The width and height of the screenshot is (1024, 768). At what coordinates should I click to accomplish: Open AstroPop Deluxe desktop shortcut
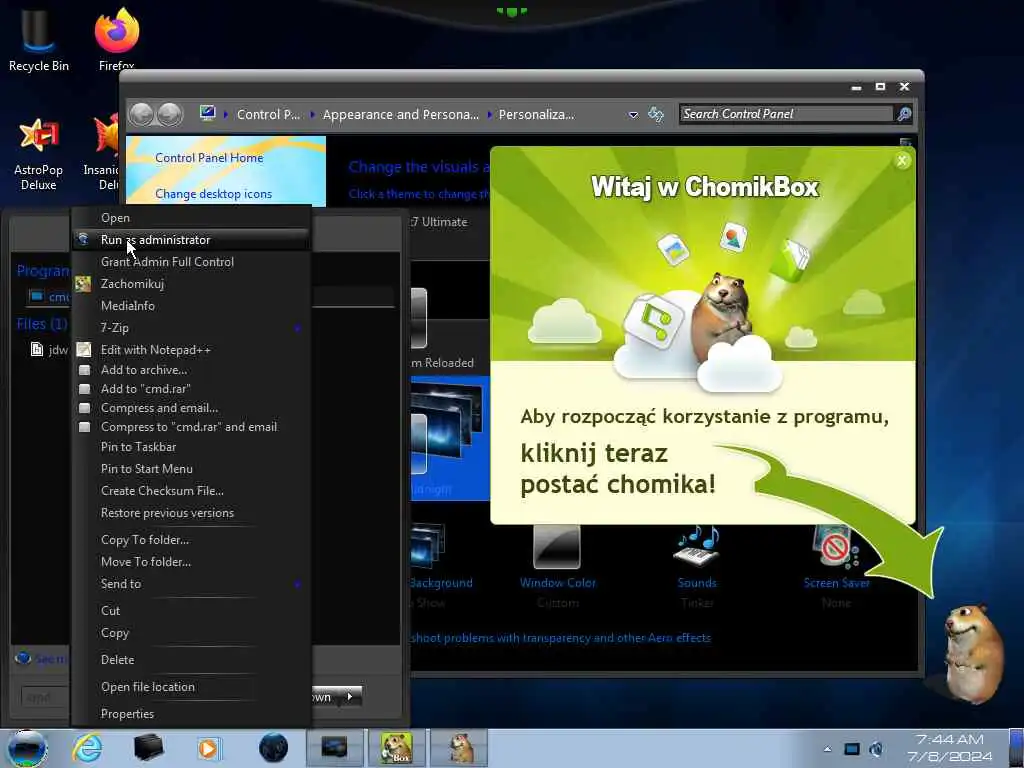[39, 155]
